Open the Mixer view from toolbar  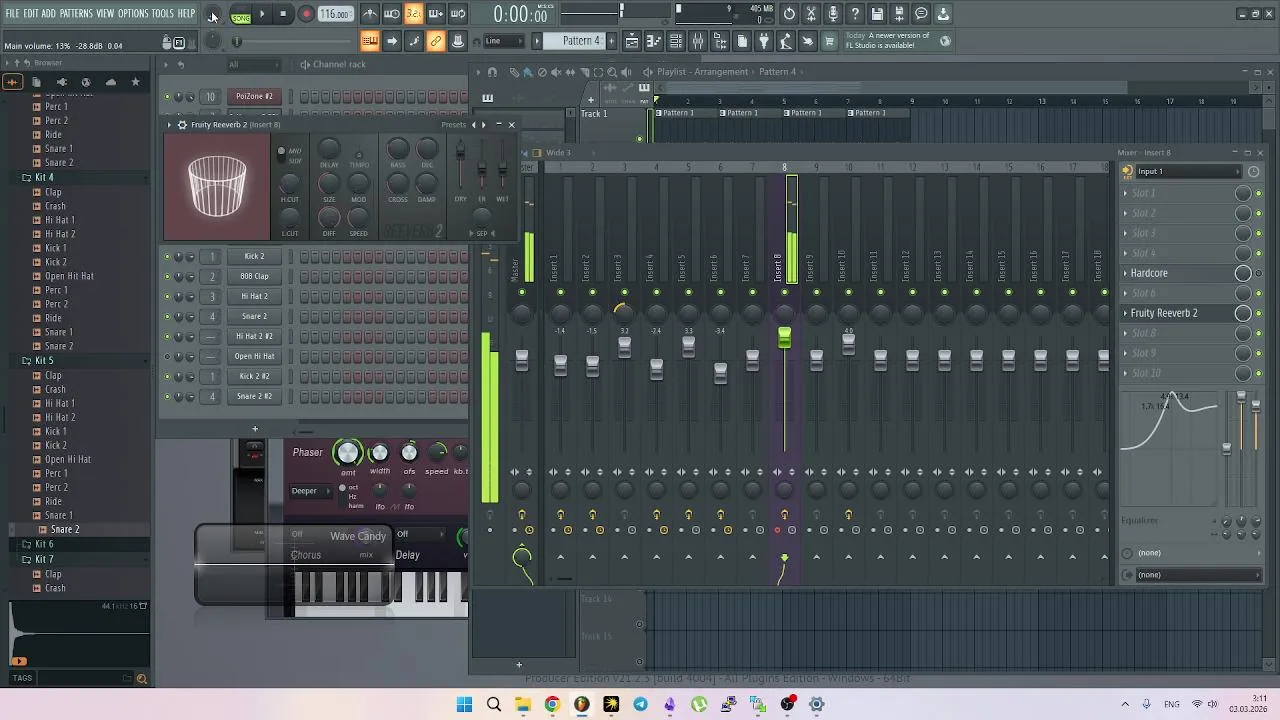698,41
